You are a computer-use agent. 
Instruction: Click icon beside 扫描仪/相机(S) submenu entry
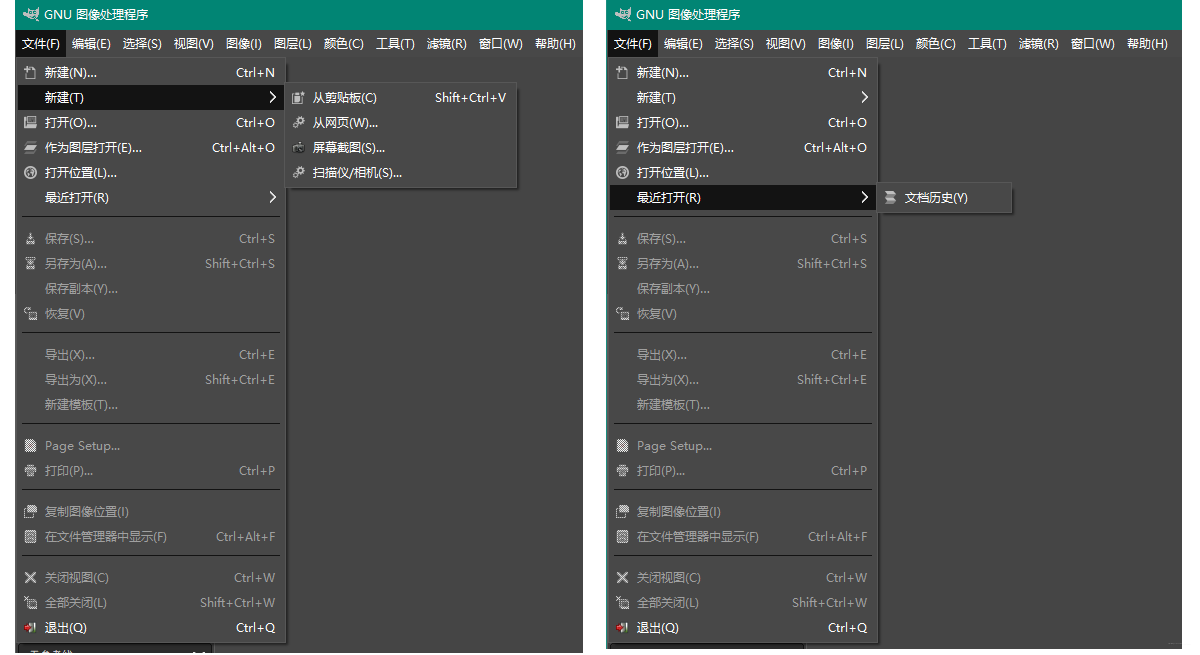298,172
